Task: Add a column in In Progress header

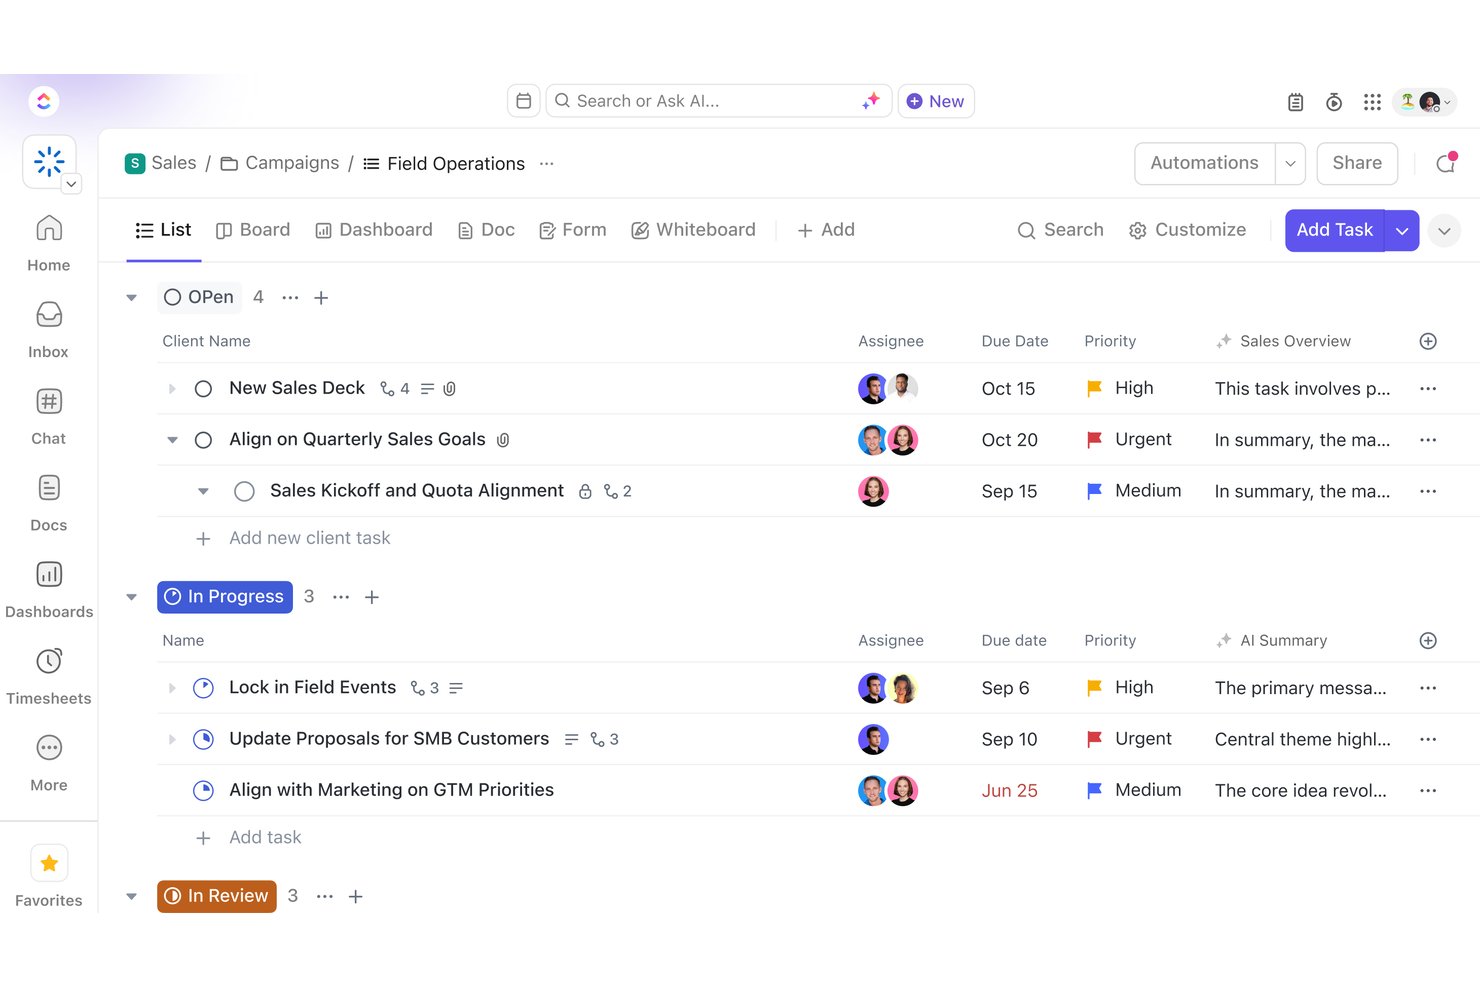Action: [x=1428, y=640]
